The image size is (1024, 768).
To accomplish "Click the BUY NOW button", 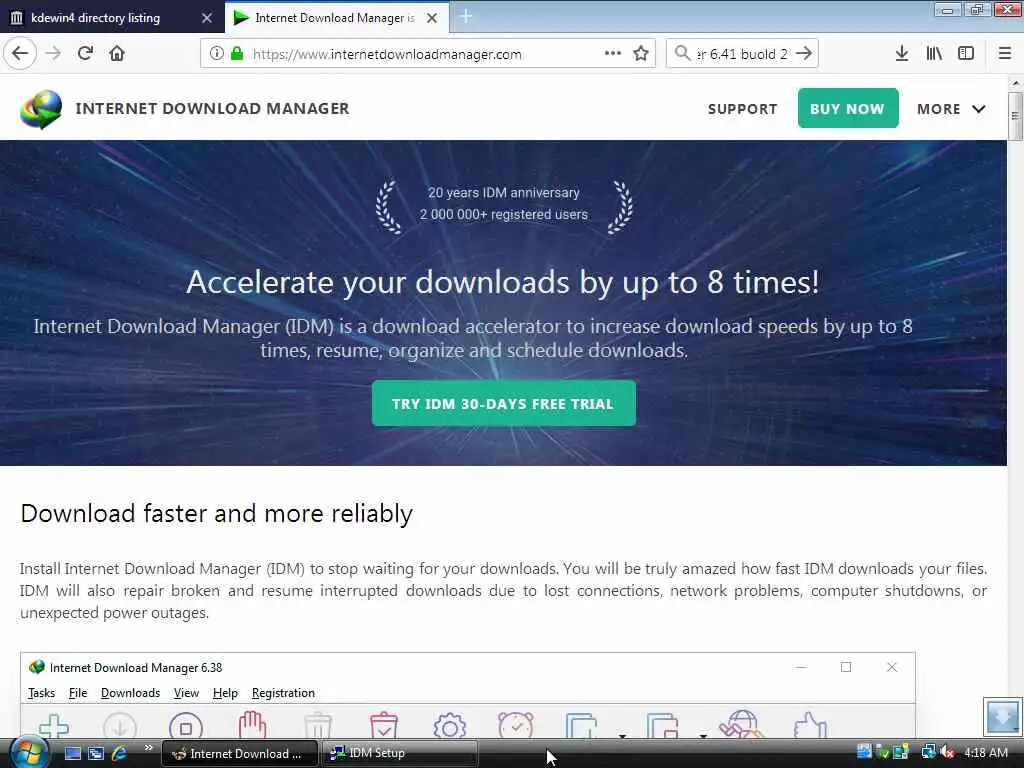I will [848, 108].
